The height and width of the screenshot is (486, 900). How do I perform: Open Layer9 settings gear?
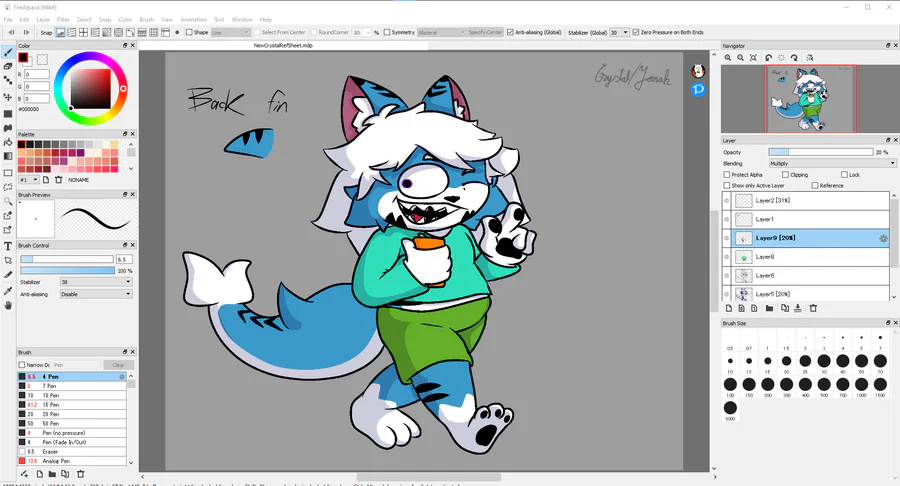click(x=883, y=238)
